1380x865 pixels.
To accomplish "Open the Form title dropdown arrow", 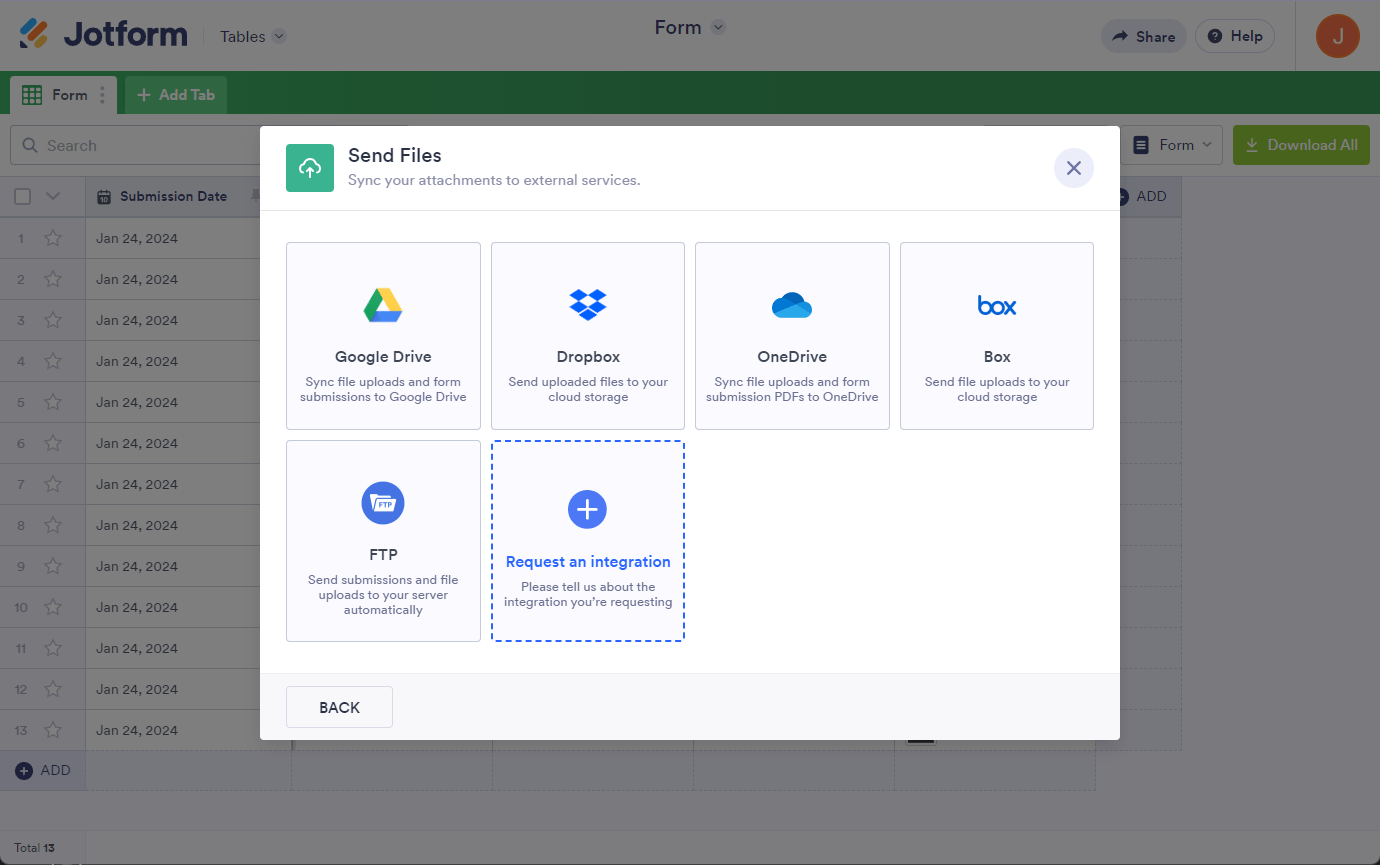I will point(718,28).
